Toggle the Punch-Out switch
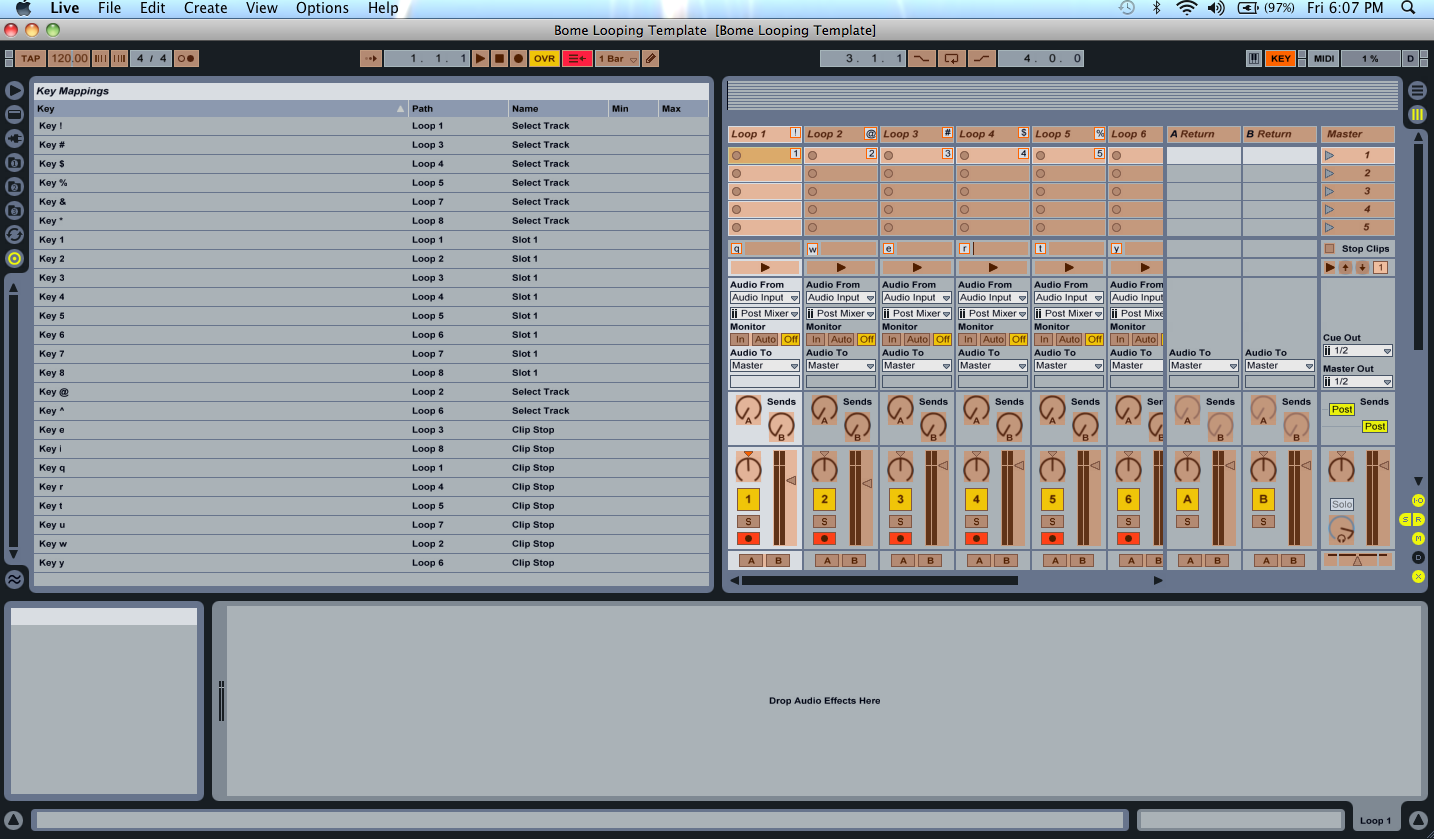 pyautogui.click(x=982, y=59)
